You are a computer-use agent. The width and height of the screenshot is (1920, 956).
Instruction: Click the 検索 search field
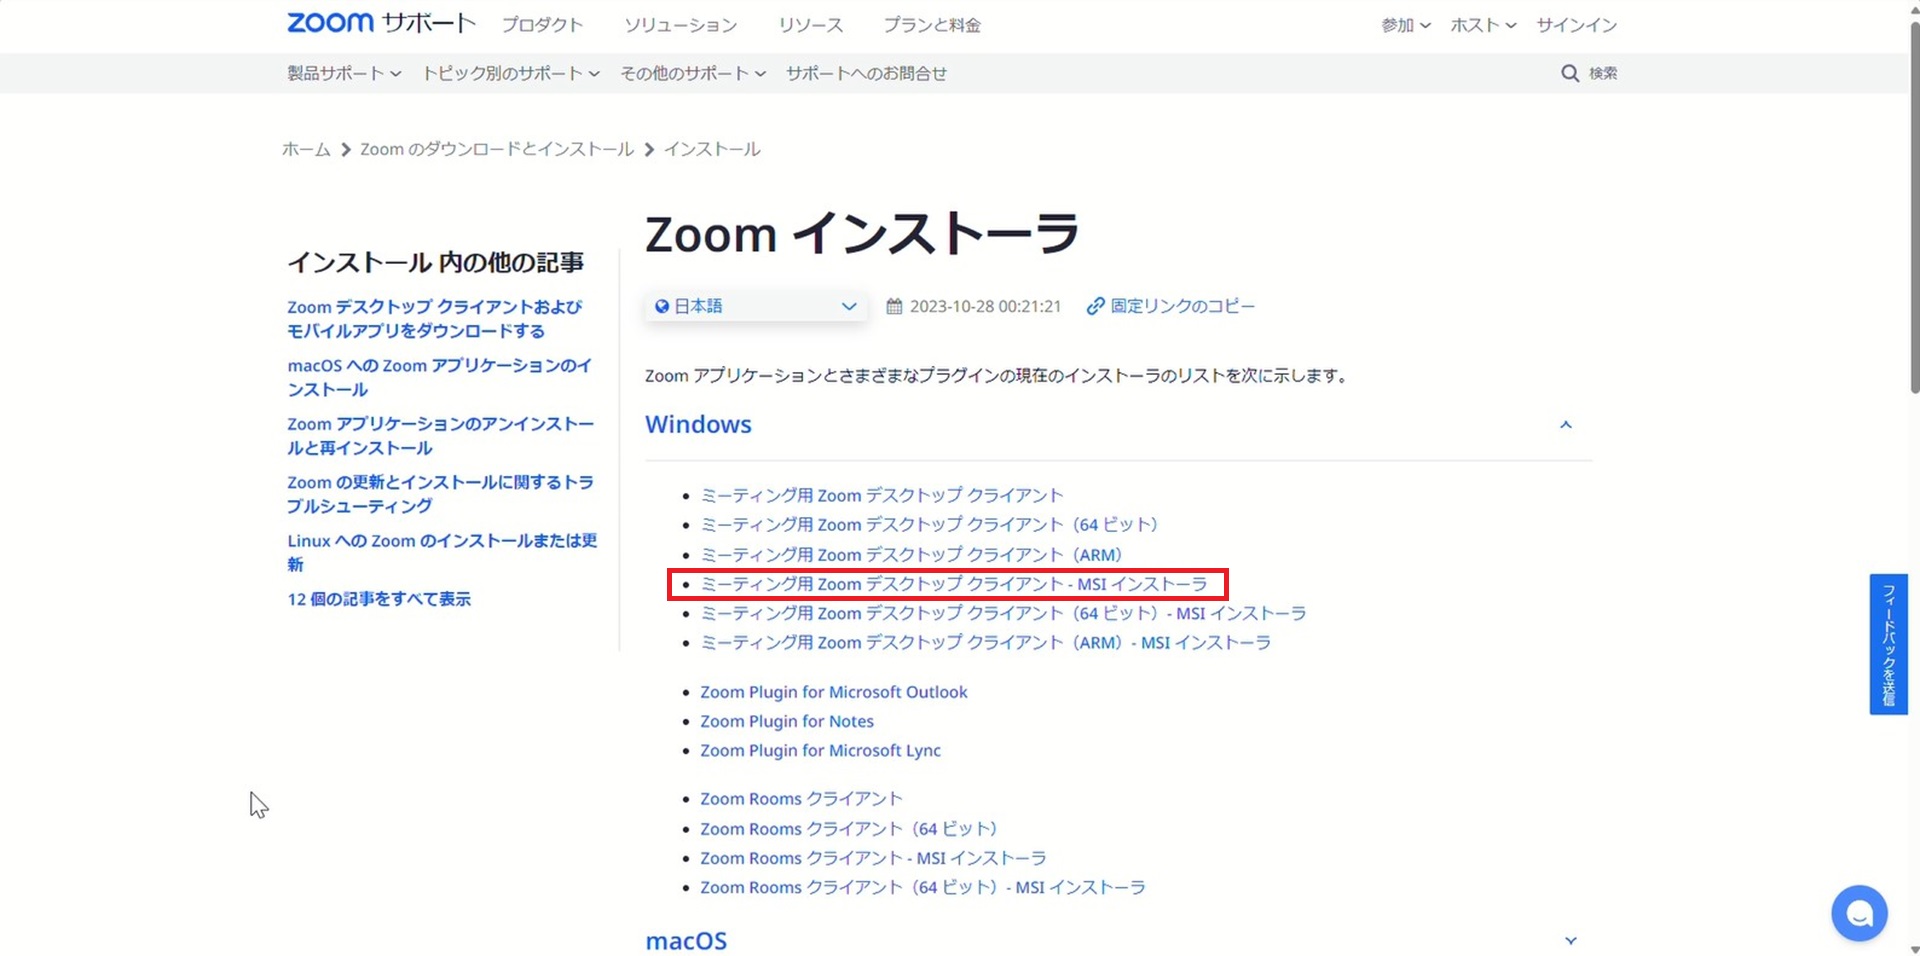tap(1603, 73)
